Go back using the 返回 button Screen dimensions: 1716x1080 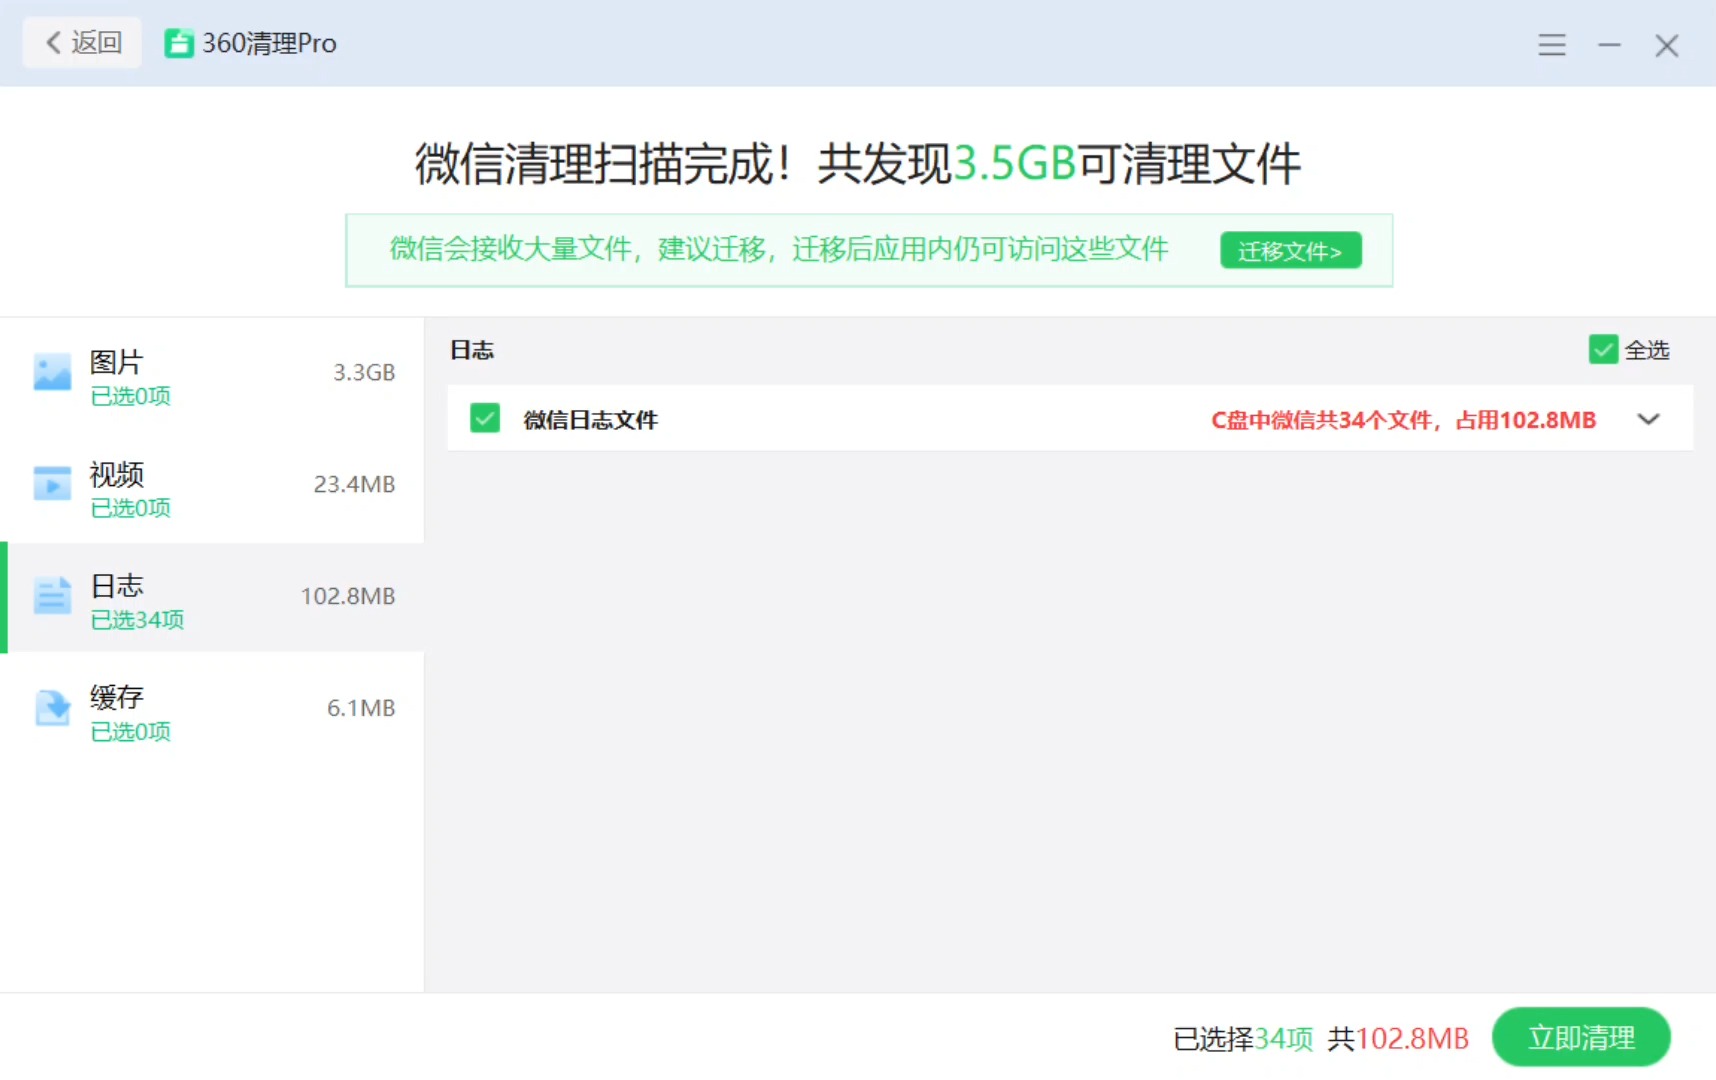(x=82, y=43)
